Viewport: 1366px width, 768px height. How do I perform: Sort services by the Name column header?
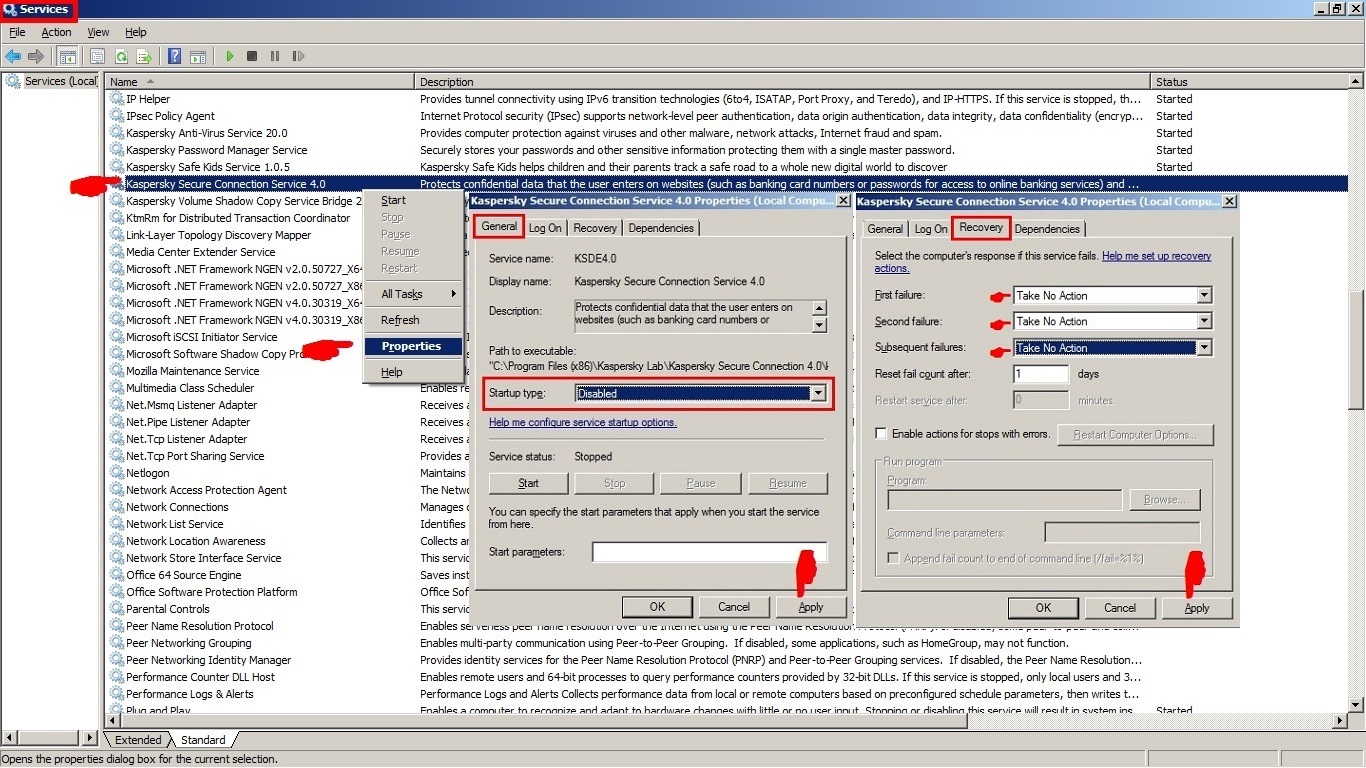tap(259, 82)
